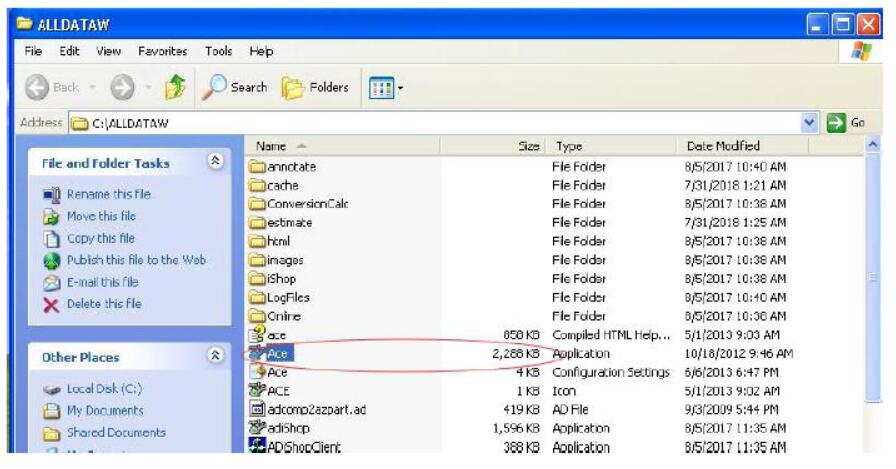896x469 pixels.
Task: Click the Go button
Action: pyautogui.click(x=846, y=123)
